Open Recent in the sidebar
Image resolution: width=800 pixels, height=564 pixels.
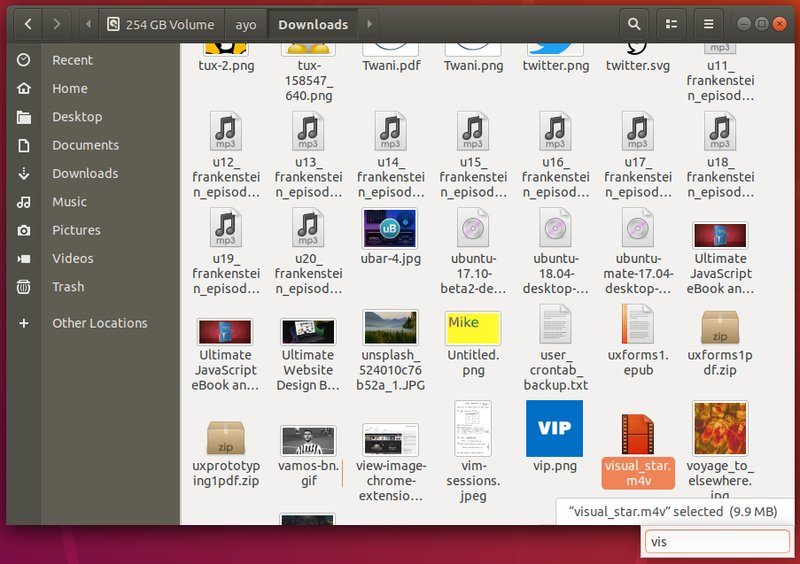point(72,60)
